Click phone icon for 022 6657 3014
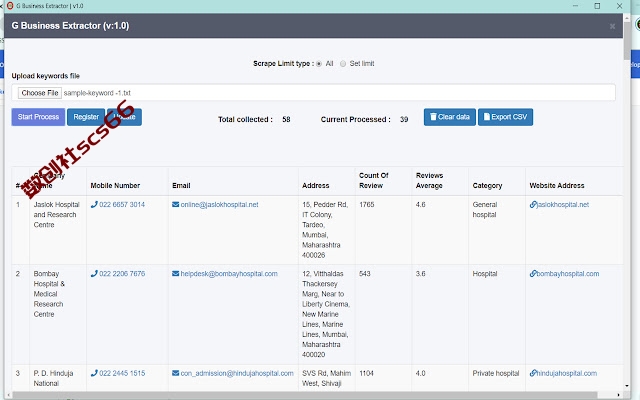The height and width of the screenshot is (400, 640). pos(94,204)
